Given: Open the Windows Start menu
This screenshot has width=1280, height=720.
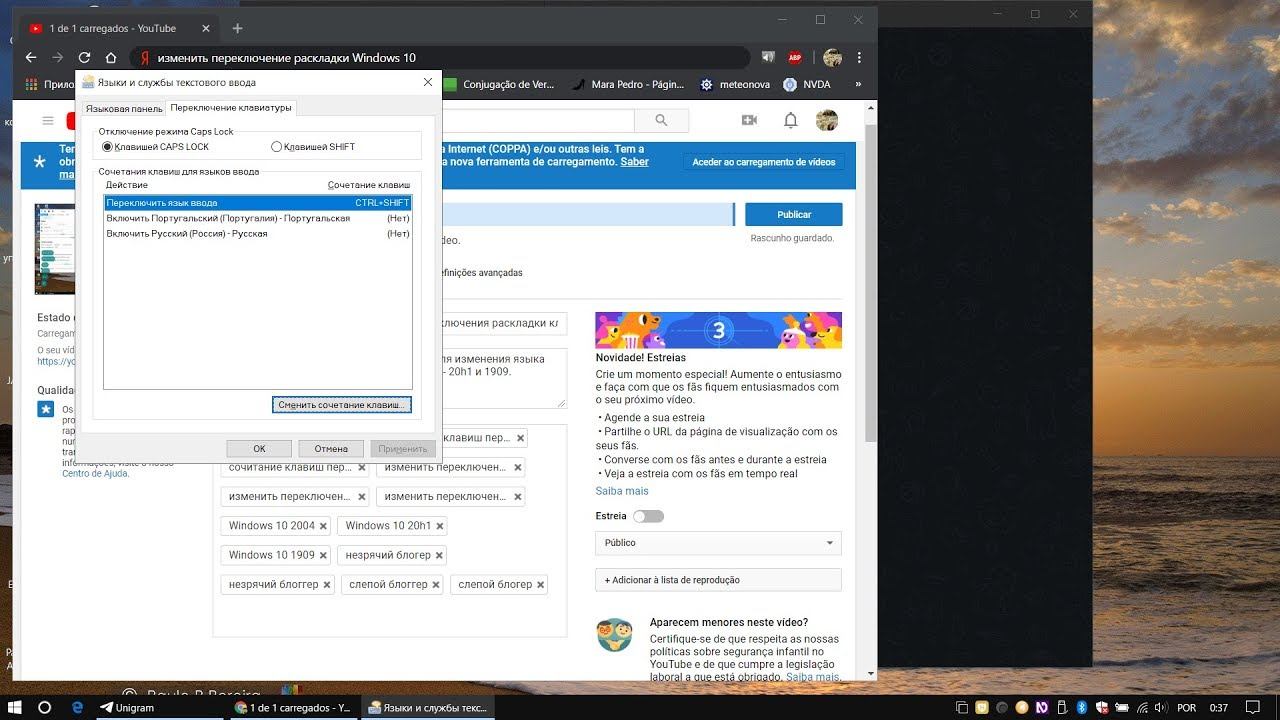Looking at the screenshot, I should [x=15, y=707].
